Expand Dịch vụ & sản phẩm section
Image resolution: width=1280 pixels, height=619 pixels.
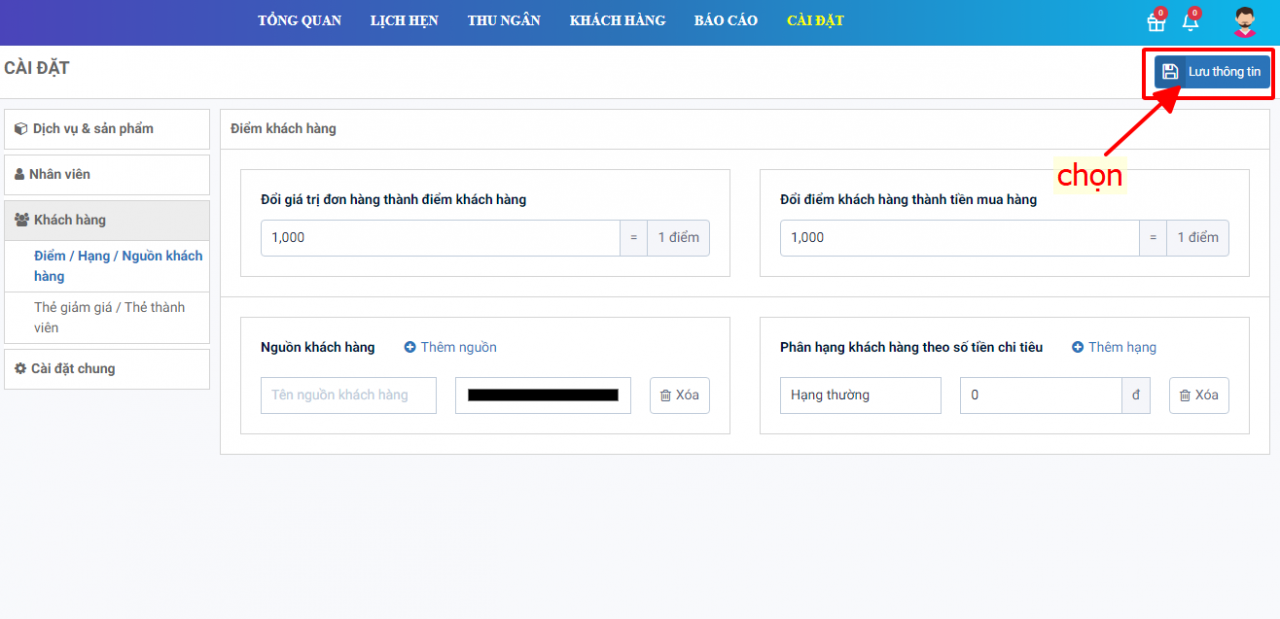coord(107,129)
